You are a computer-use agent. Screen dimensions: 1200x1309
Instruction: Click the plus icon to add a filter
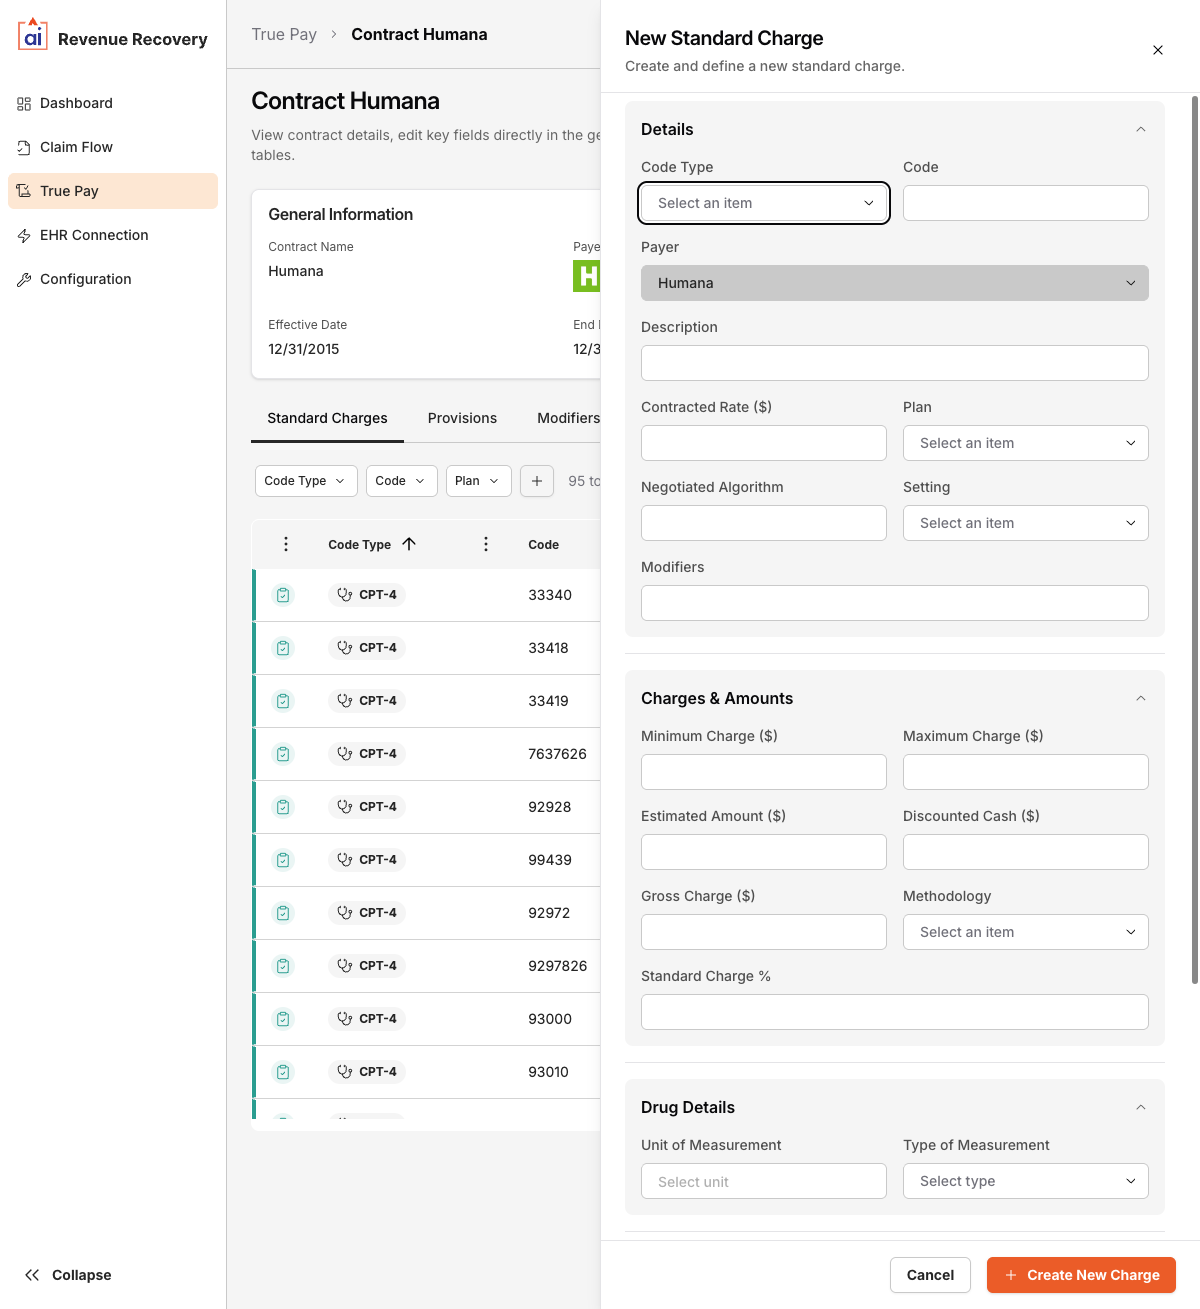click(537, 481)
